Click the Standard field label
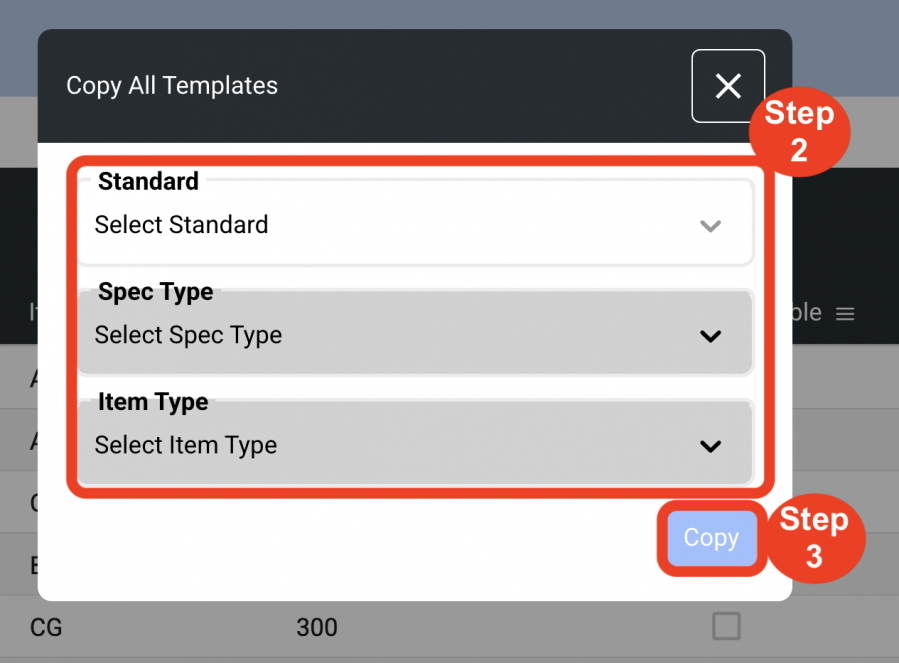This screenshot has width=899, height=663. [148, 181]
